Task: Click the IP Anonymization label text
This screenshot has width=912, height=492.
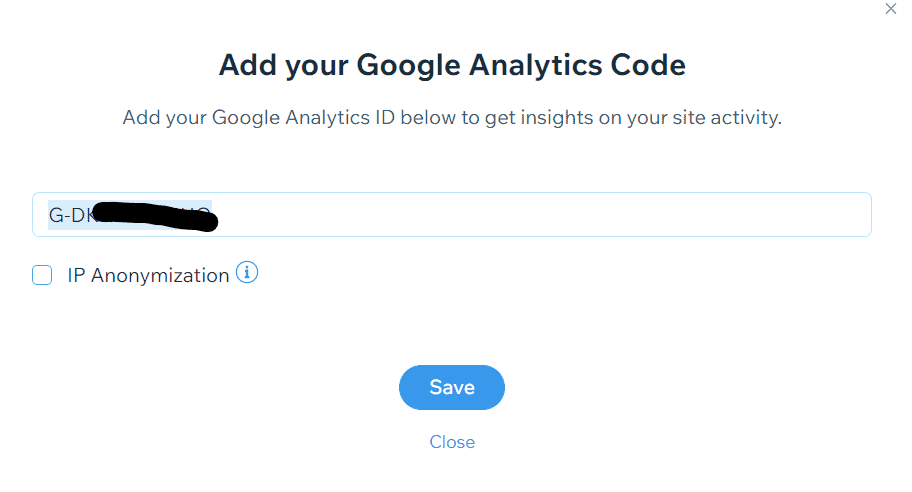Action: click(148, 276)
